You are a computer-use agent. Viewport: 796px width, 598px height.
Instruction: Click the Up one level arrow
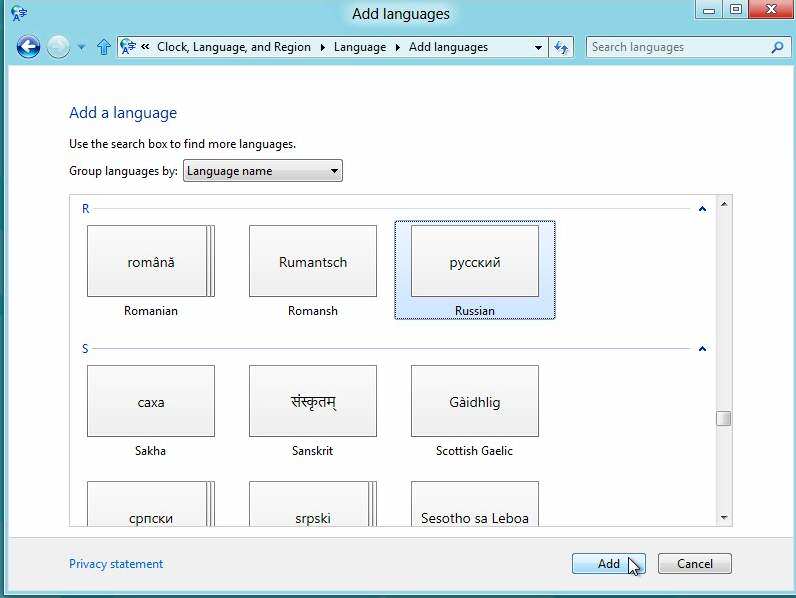[104, 47]
